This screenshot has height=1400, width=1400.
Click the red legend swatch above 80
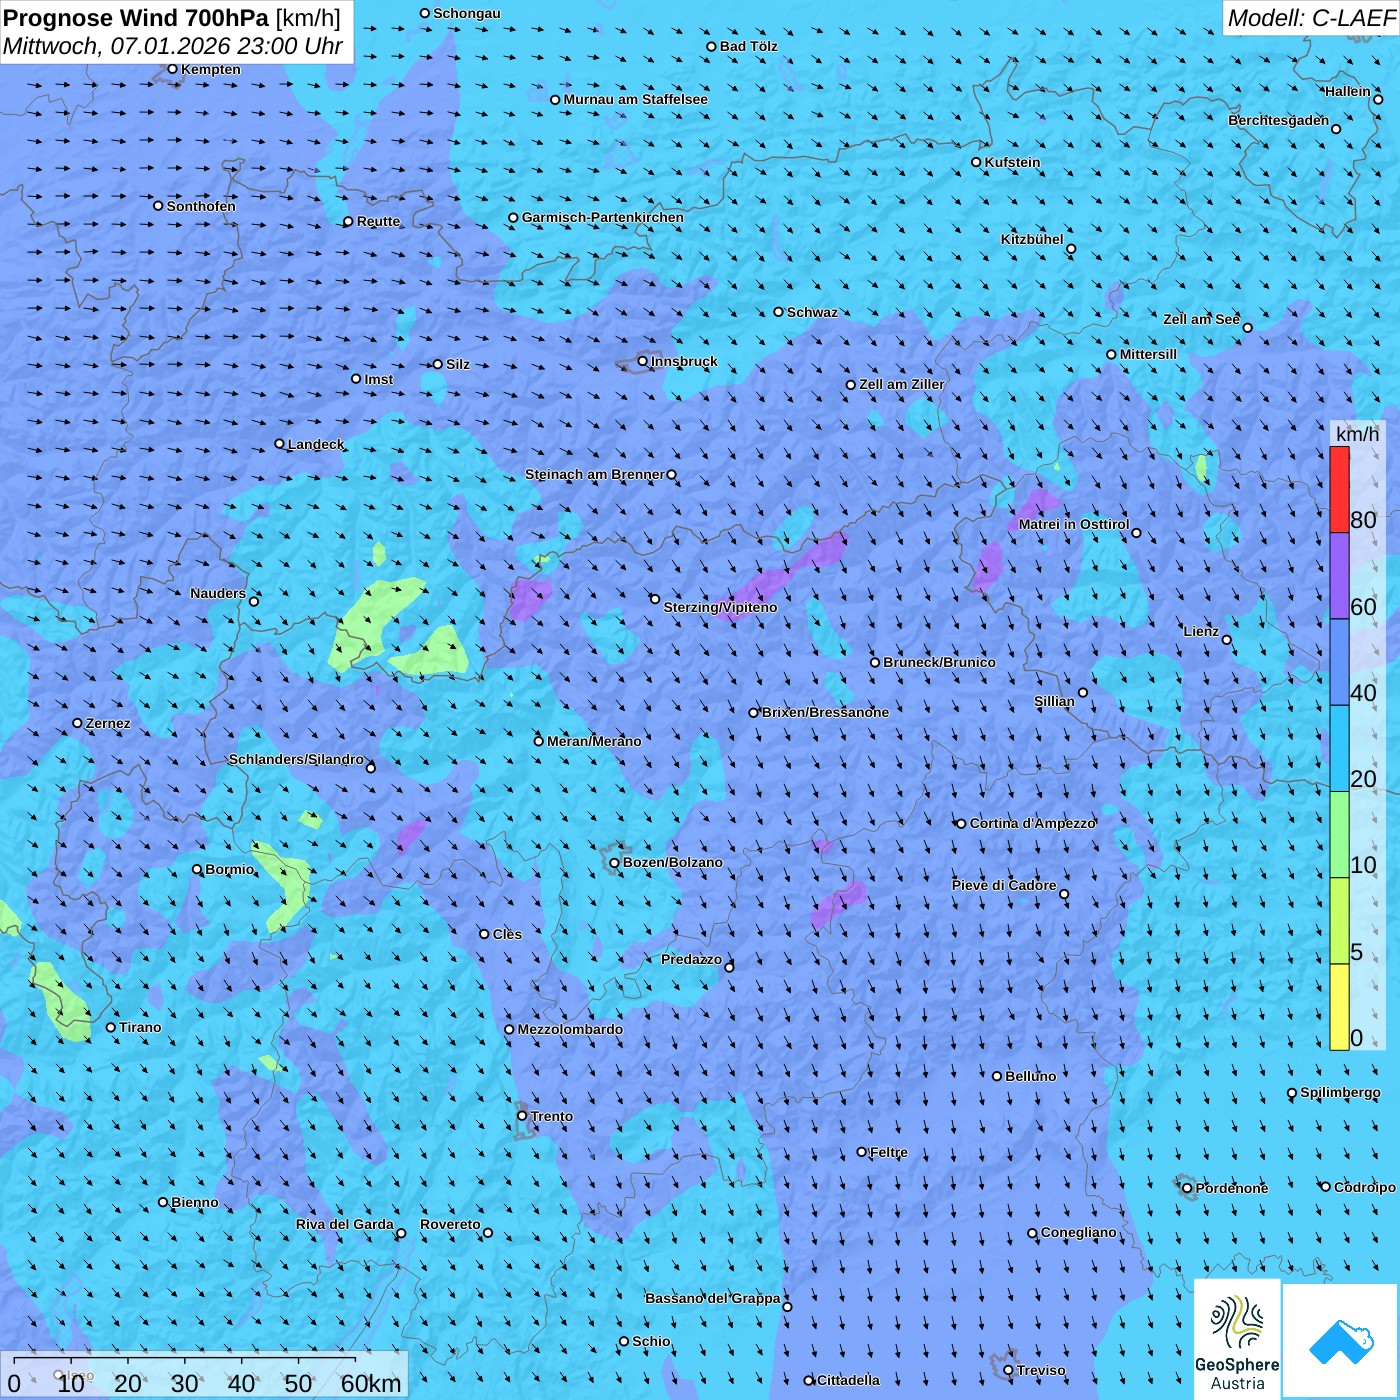point(1339,489)
